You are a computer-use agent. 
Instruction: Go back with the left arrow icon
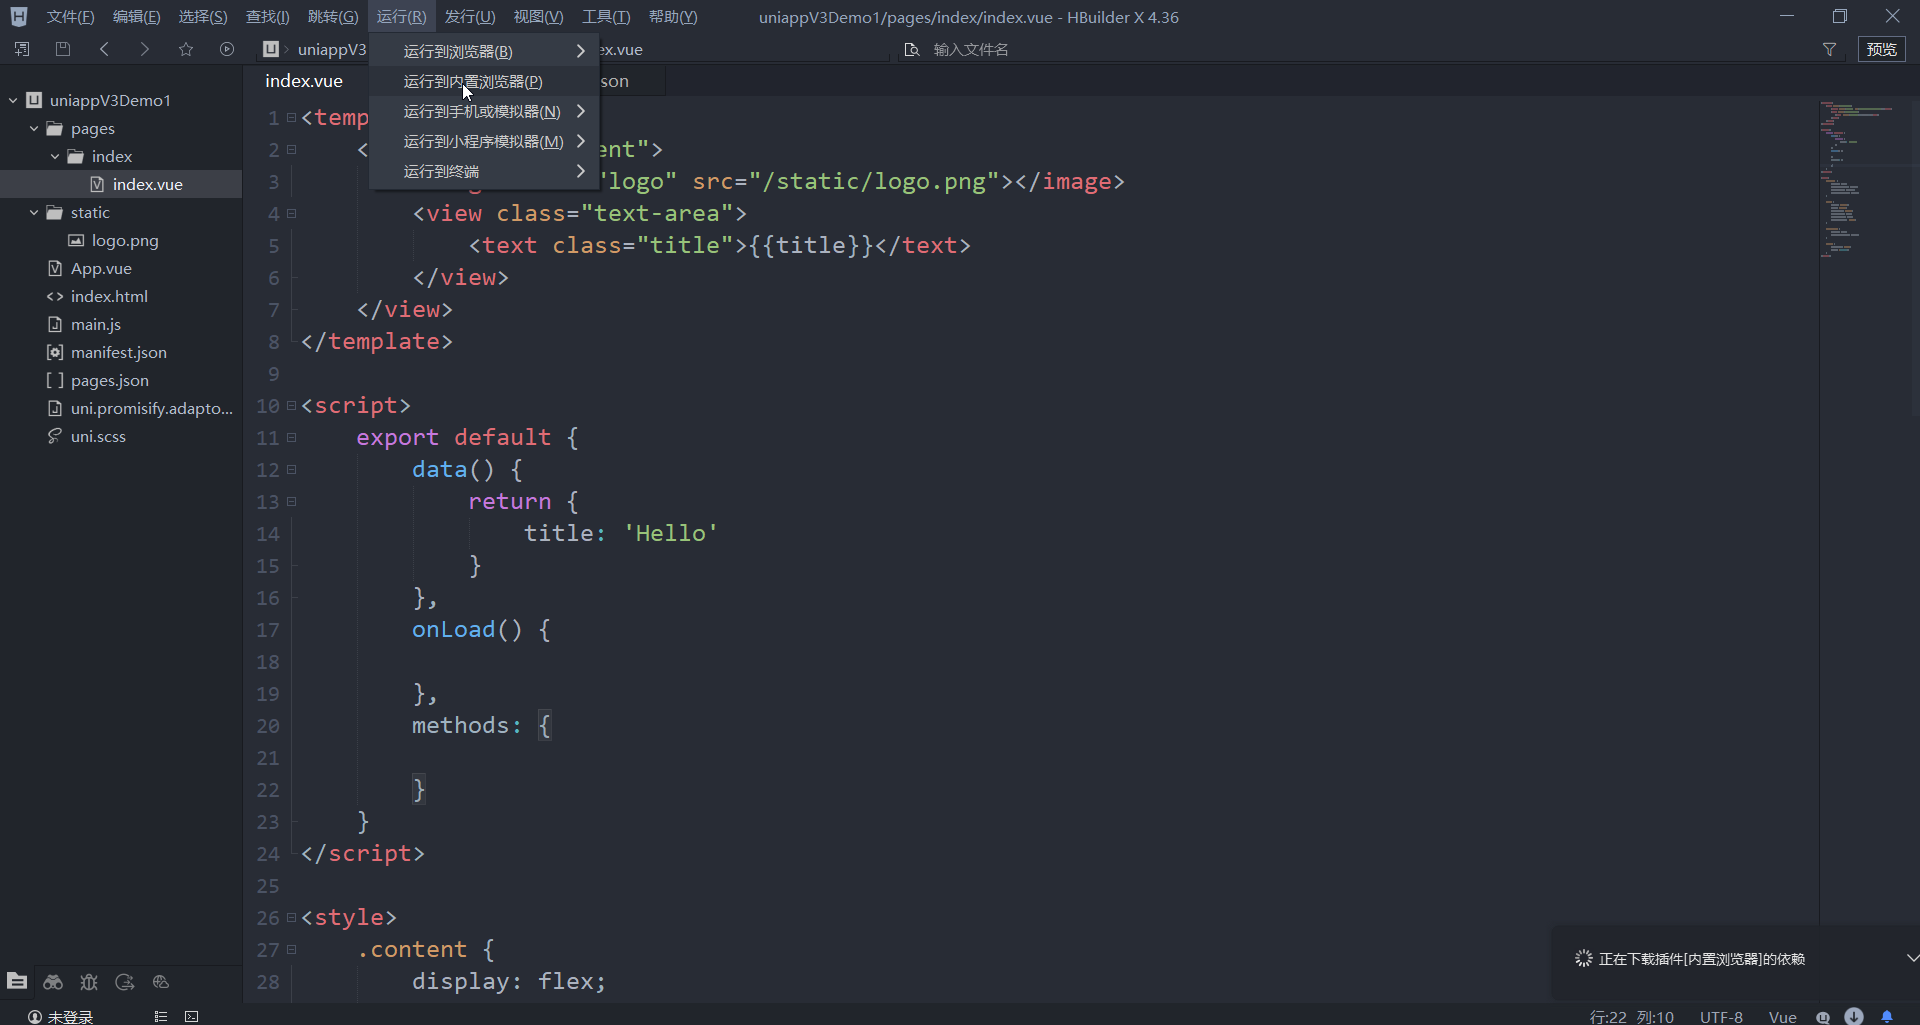104,49
